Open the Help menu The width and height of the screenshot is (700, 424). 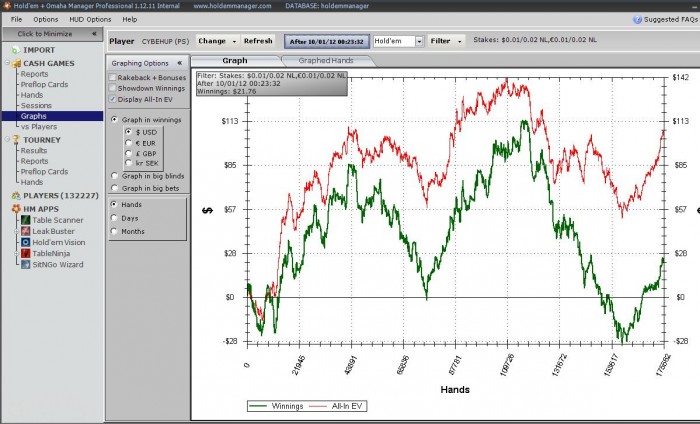pyautogui.click(x=129, y=19)
